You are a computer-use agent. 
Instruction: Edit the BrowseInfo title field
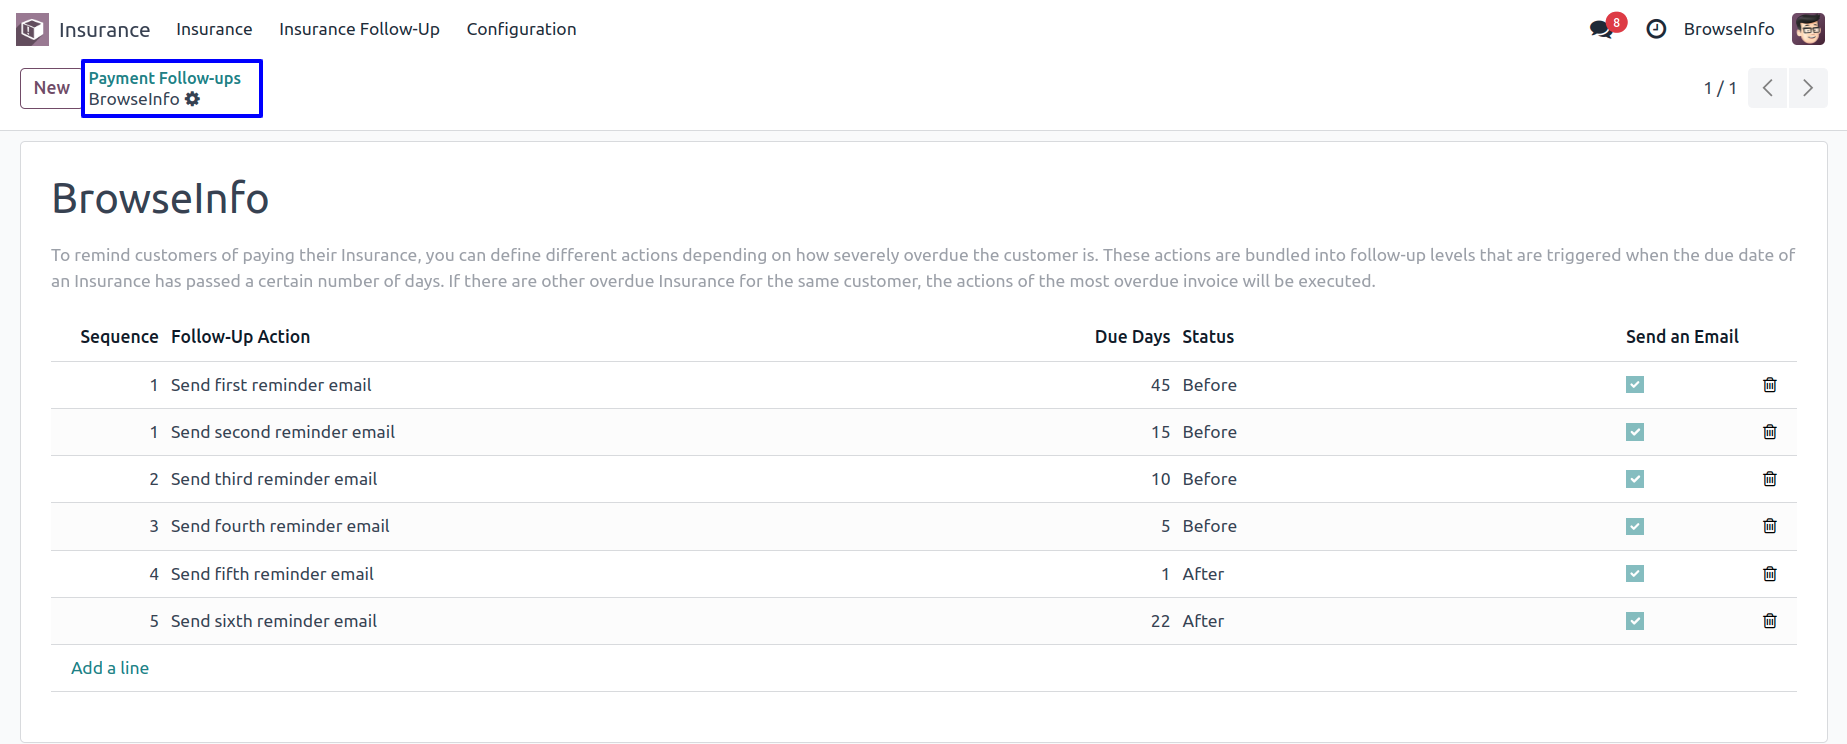pos(160,198)
